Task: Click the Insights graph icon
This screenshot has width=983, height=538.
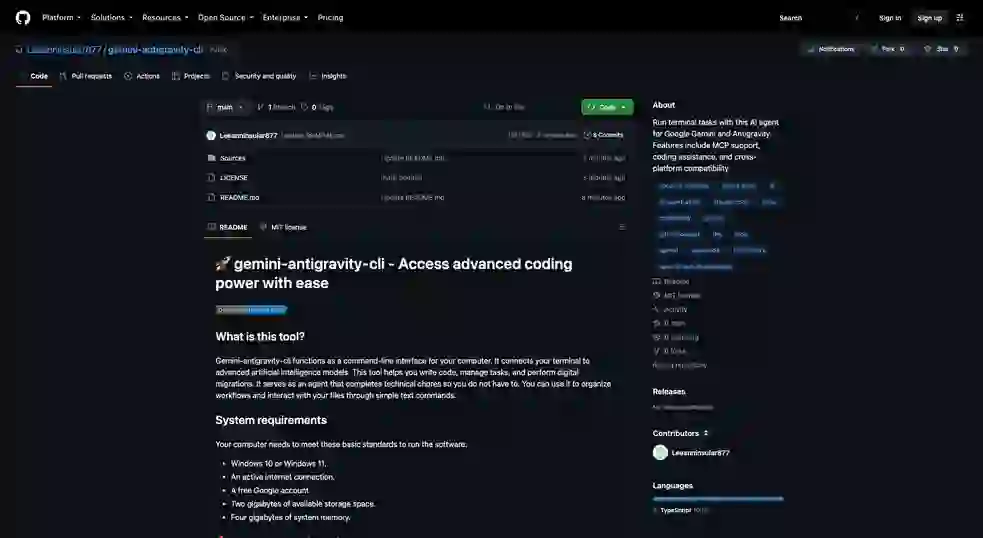Action: (x=312, y=76)
